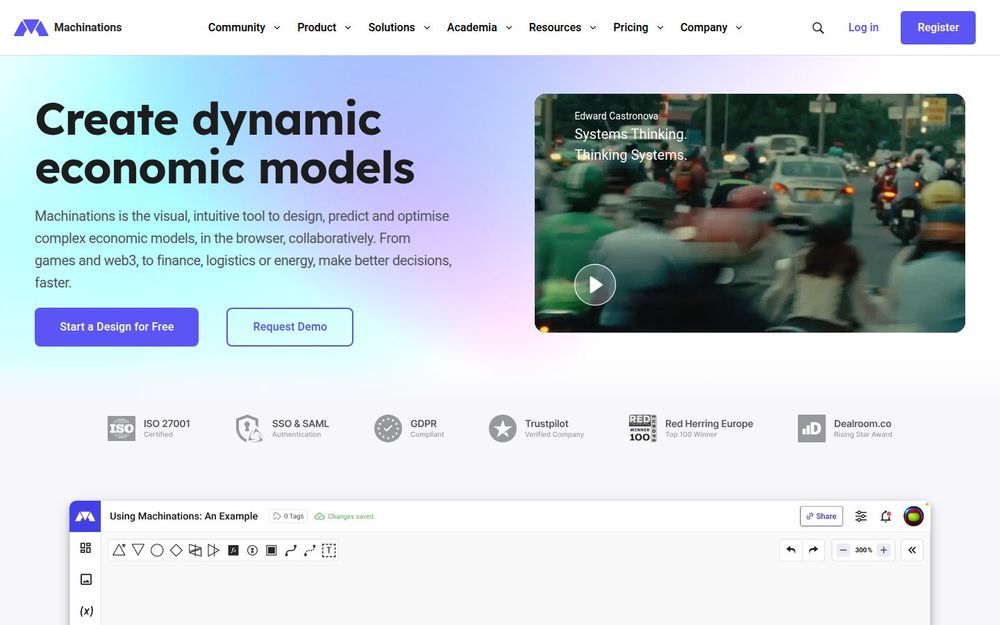Open the 0 Tags button

click(x=288, y=516)
